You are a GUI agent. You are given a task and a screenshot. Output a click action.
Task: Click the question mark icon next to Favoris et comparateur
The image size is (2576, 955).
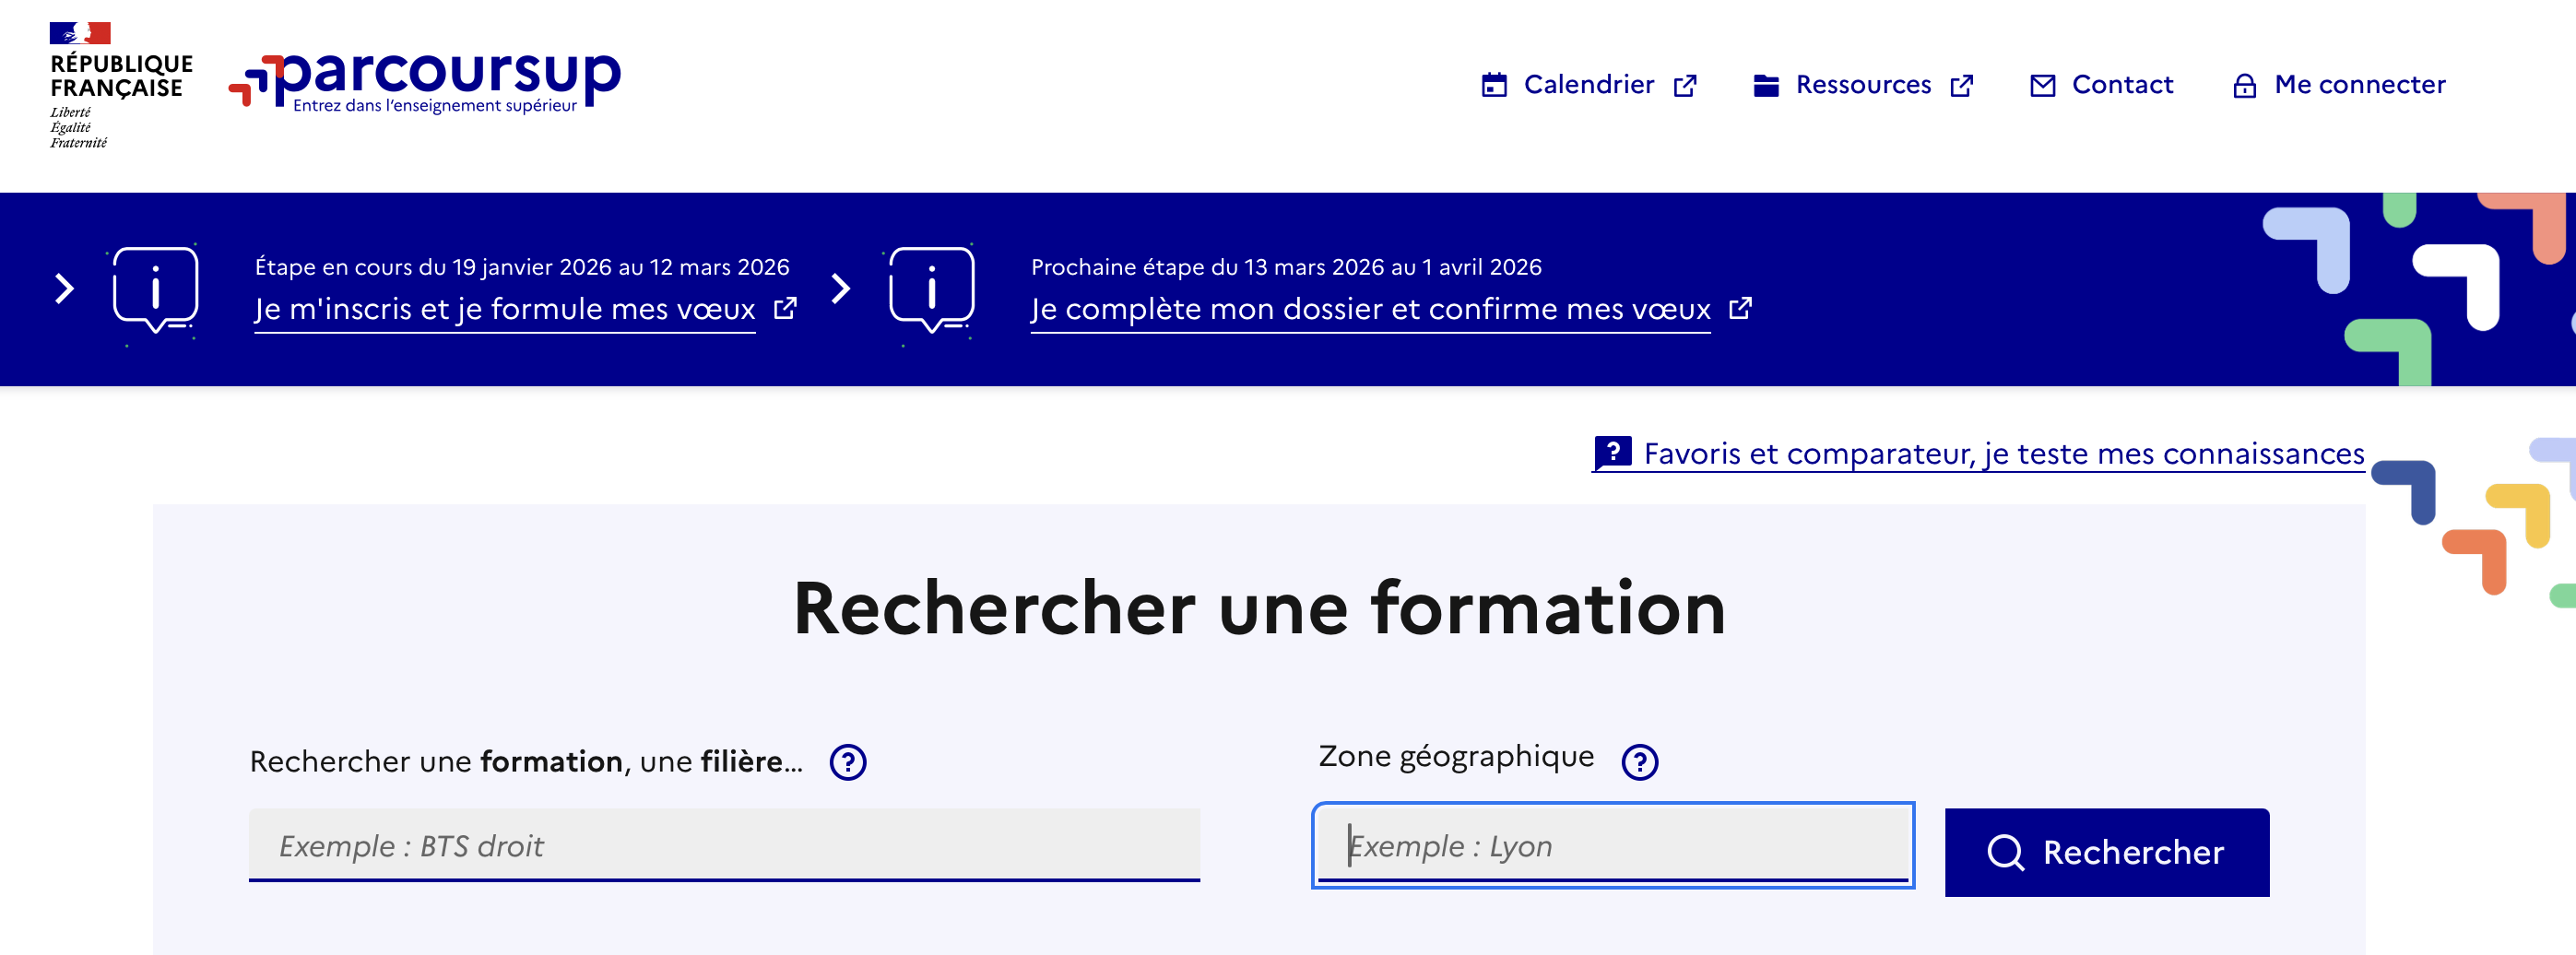[1614, 452]
